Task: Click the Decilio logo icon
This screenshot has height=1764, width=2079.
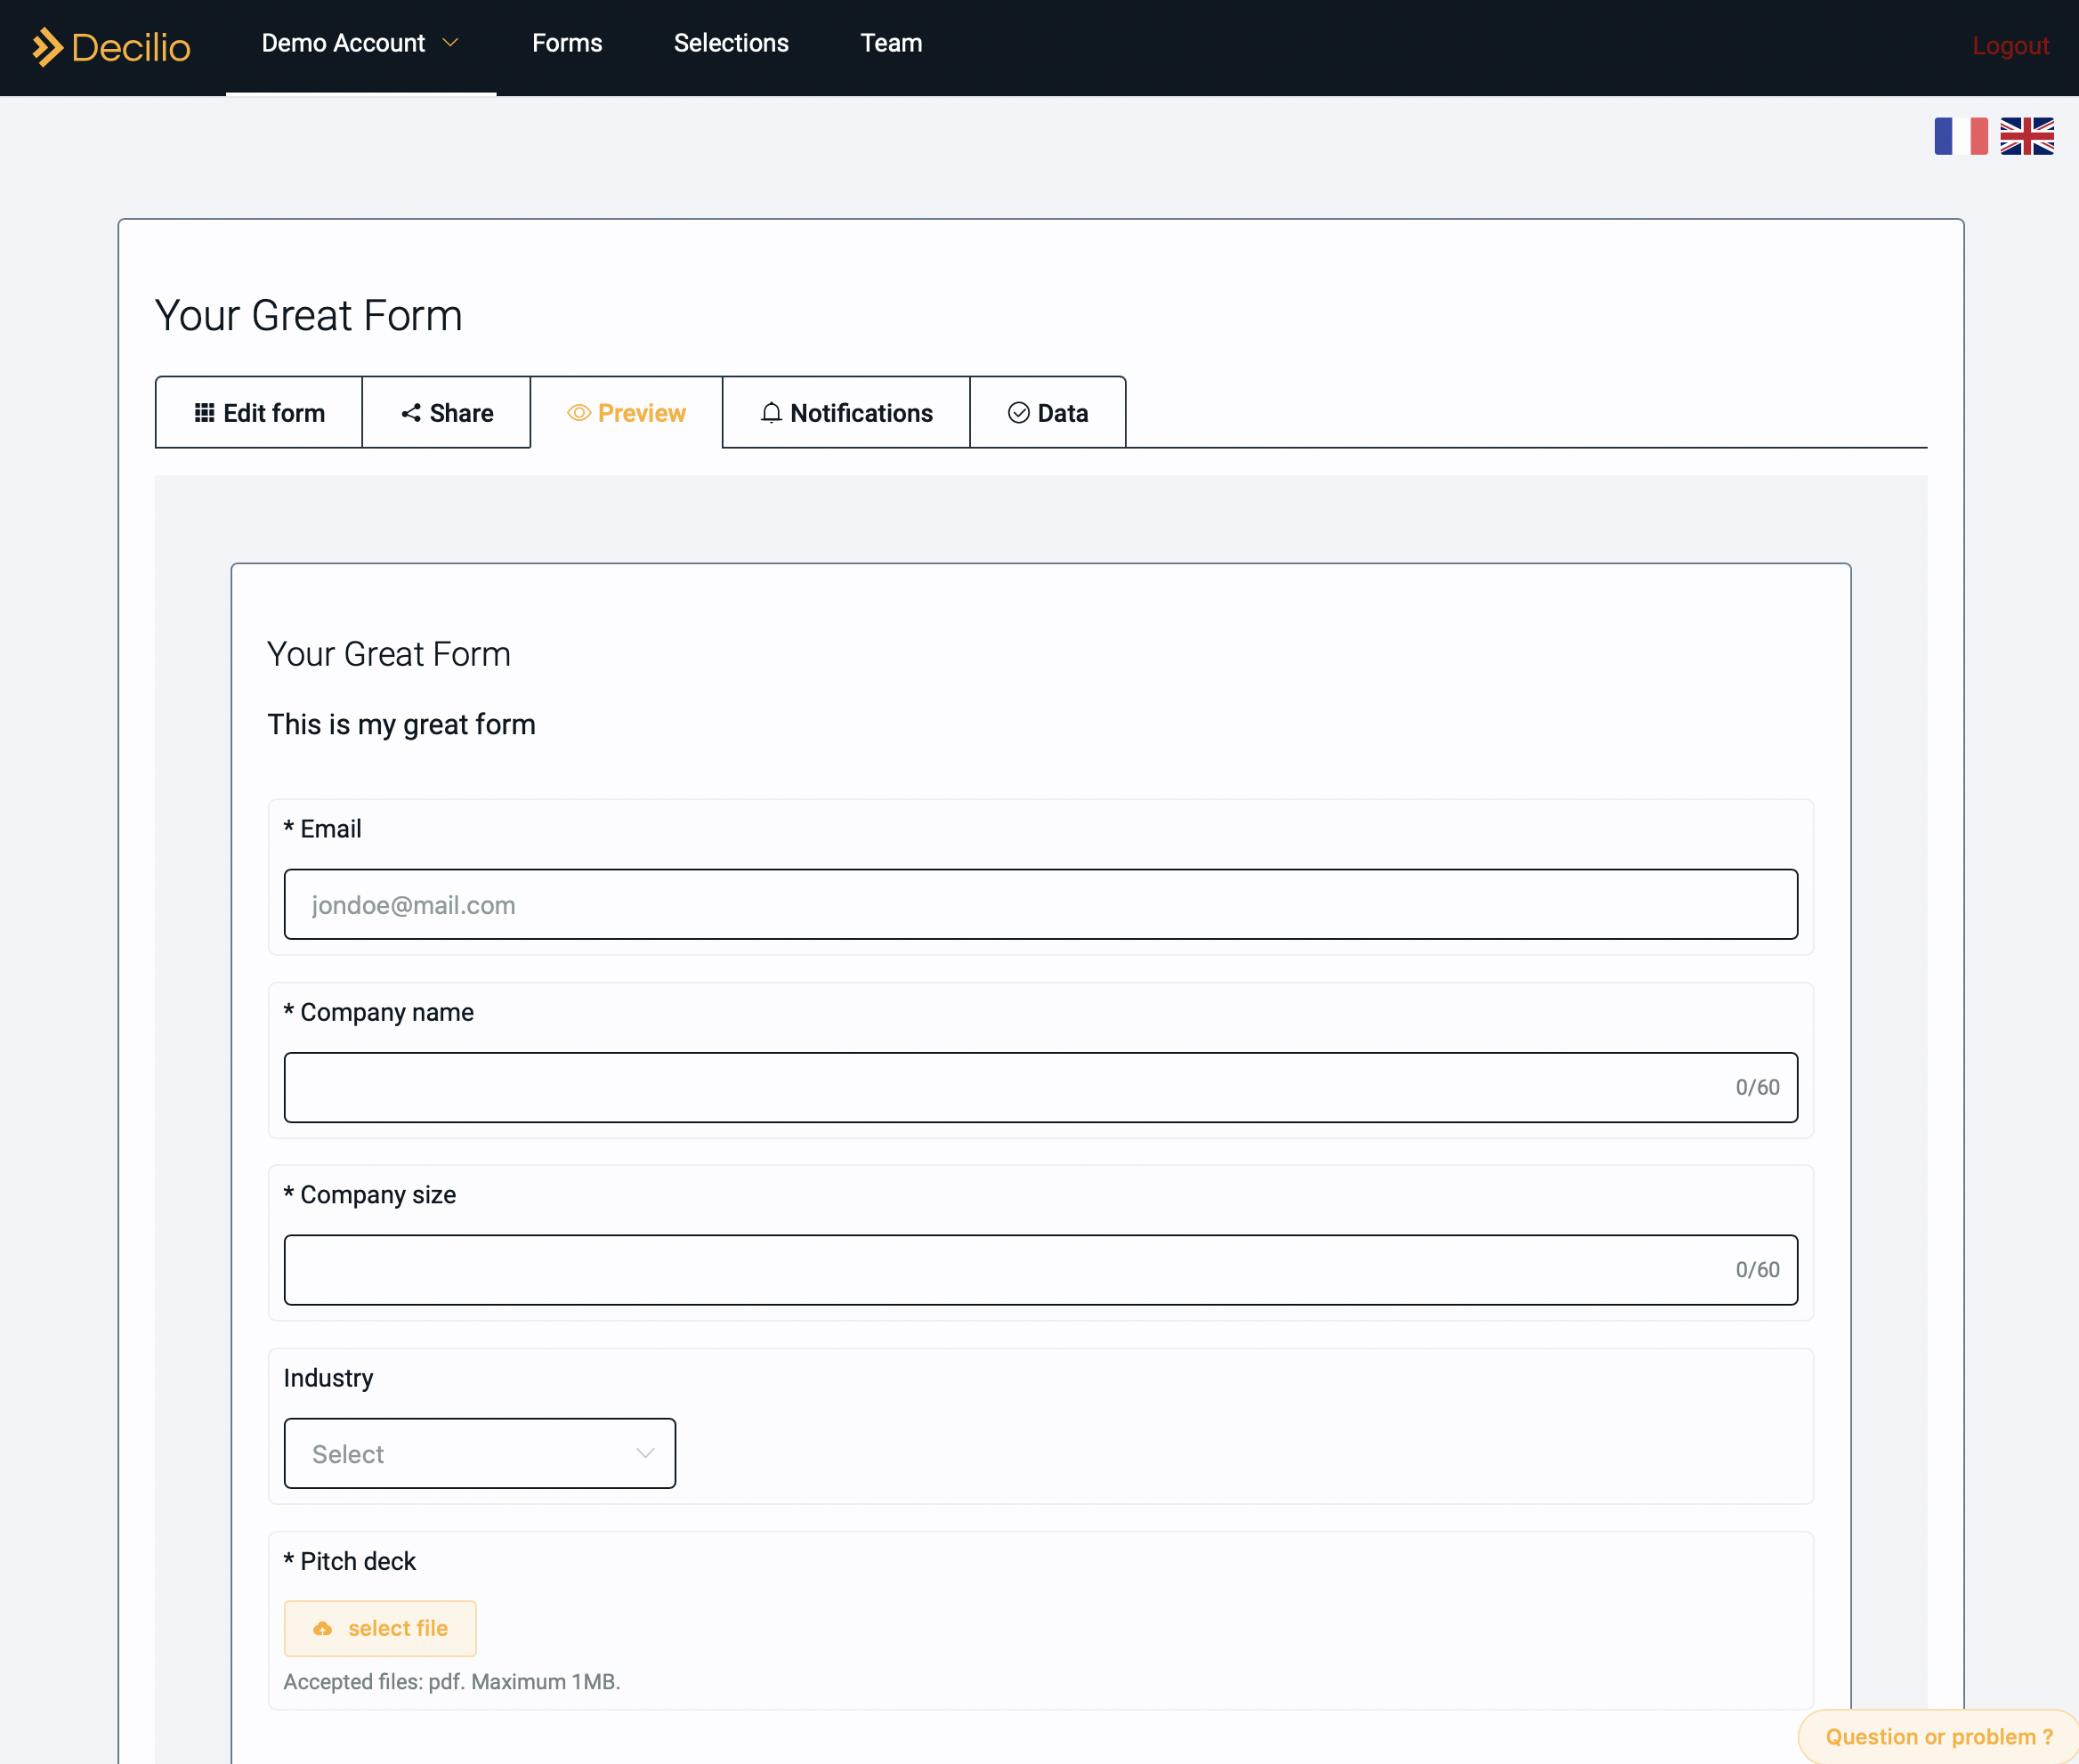Action: click(x=49, y=44)
